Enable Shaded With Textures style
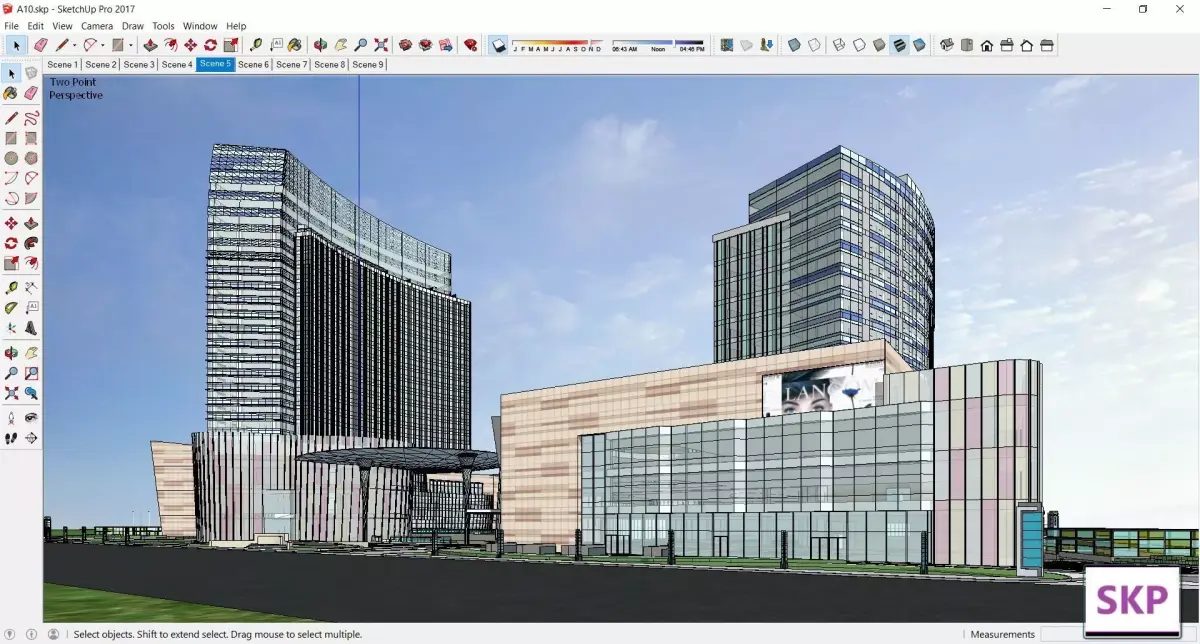The height and width of the screenshot is (644, 1200). [898, 45]
